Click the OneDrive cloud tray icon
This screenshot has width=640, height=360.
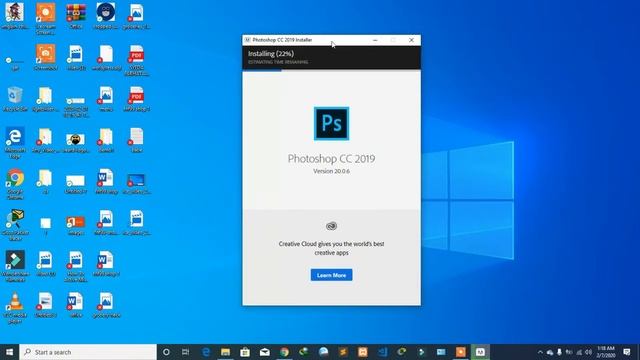click(550, 352)
